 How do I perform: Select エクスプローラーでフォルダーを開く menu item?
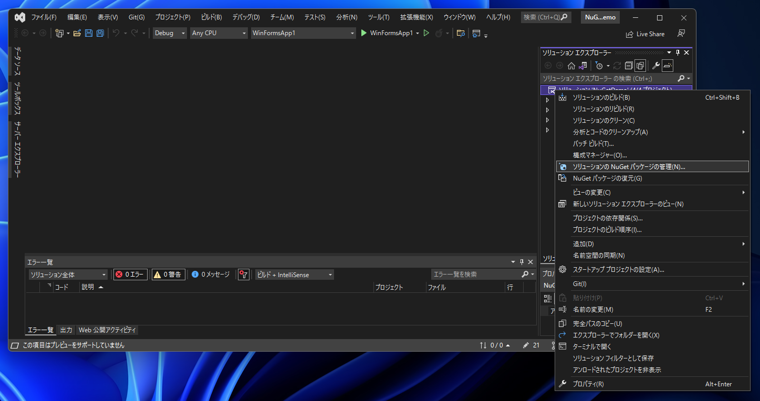[652, 335]
